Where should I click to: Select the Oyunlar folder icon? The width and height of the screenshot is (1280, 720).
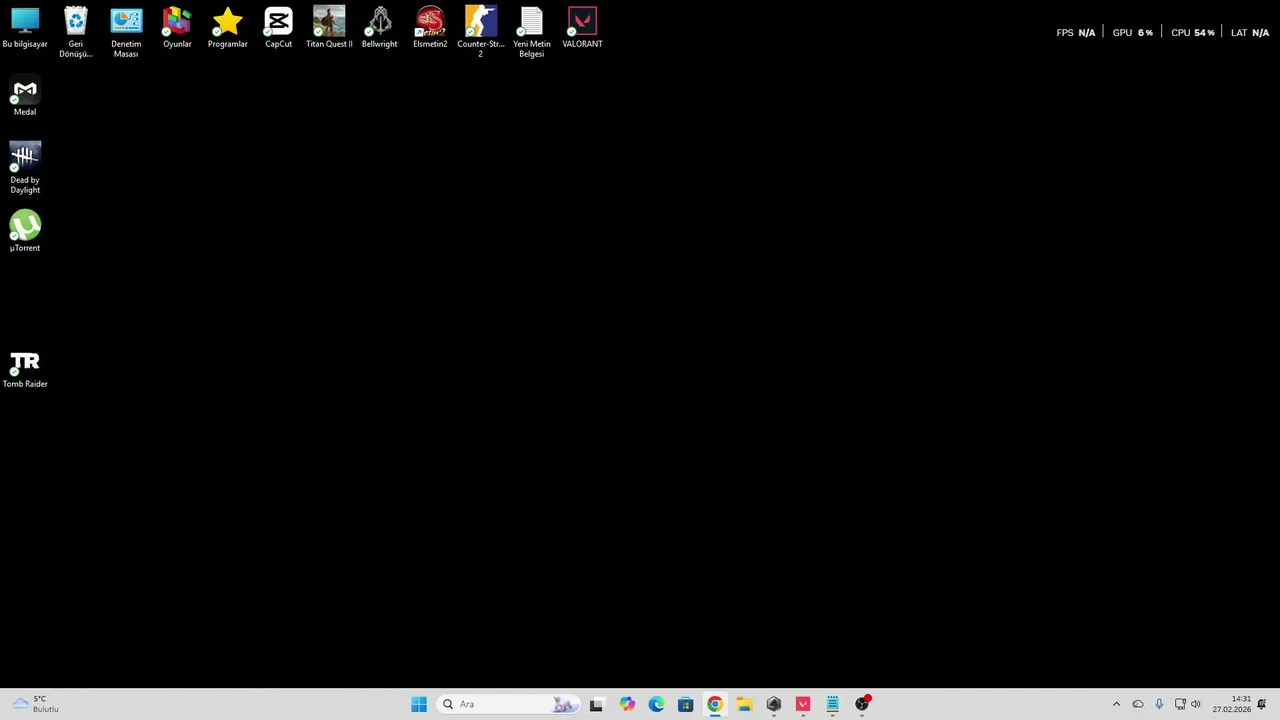177,28
